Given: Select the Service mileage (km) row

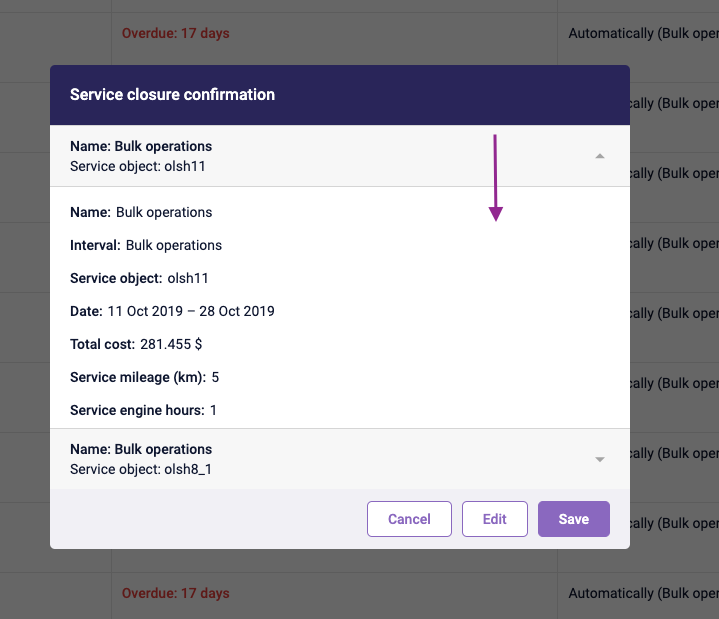Looking at the screenshot, I should pos(144,377).
